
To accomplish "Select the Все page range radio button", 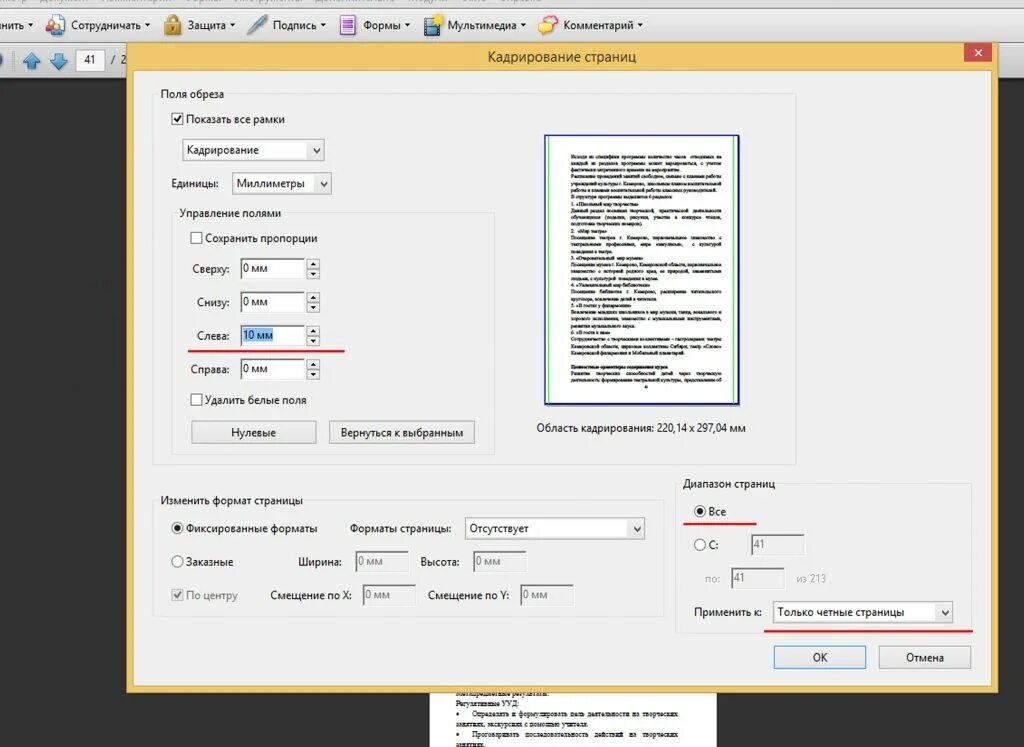I will (700, 511).
